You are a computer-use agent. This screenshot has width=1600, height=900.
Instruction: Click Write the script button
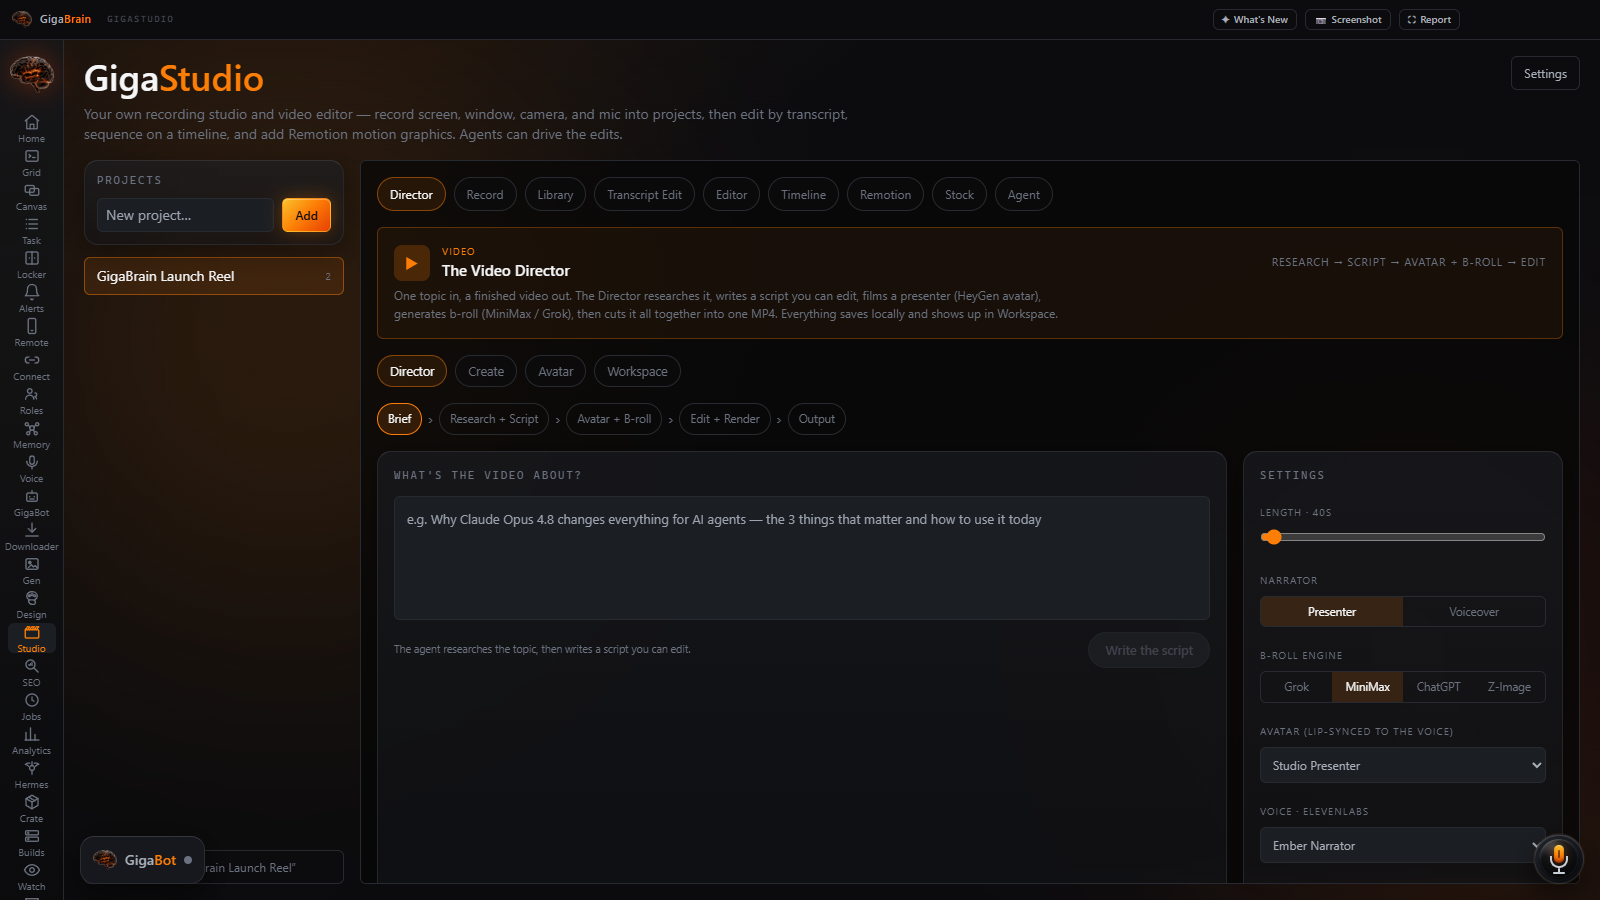(x=1148, y=650)
